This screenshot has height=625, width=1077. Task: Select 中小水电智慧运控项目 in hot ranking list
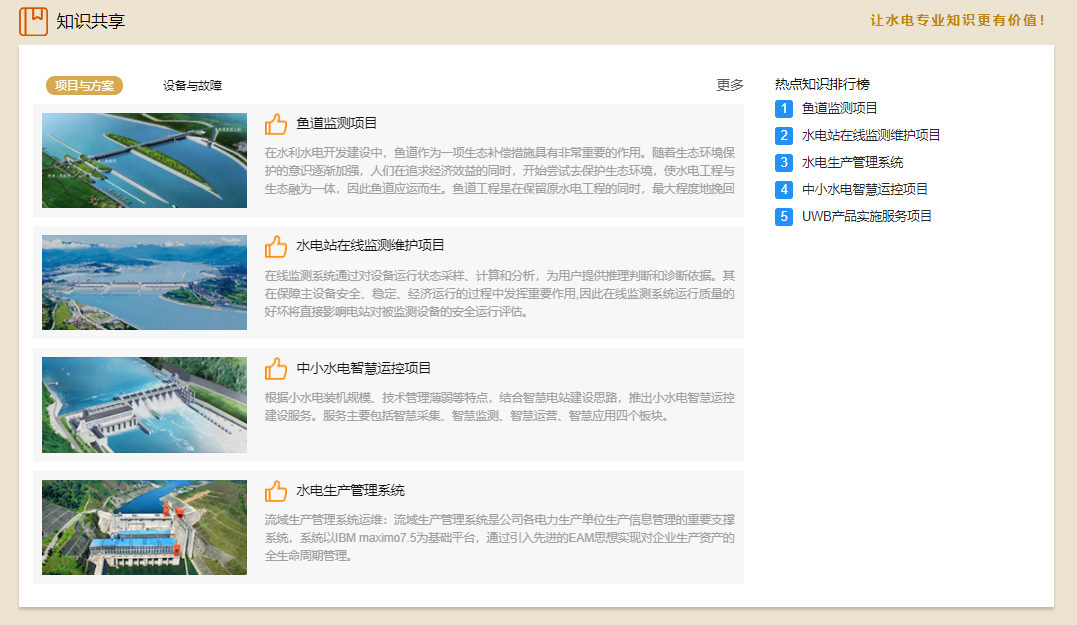(x=865, y=189)
